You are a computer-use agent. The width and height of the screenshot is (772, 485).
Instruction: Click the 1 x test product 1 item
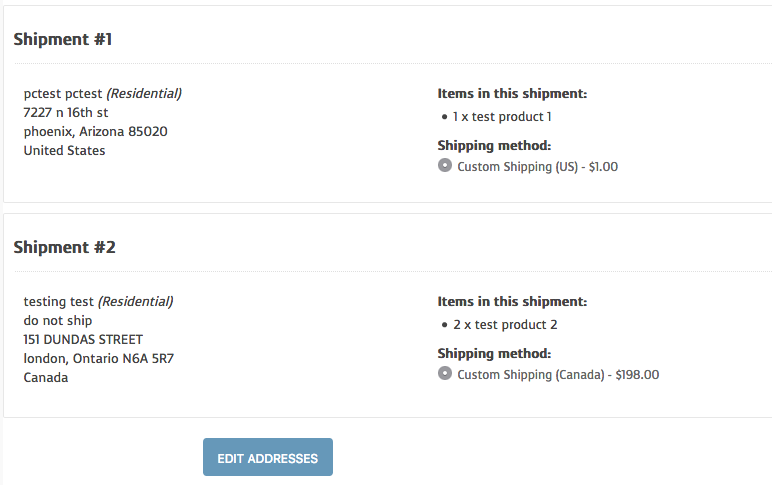point(502,117)
